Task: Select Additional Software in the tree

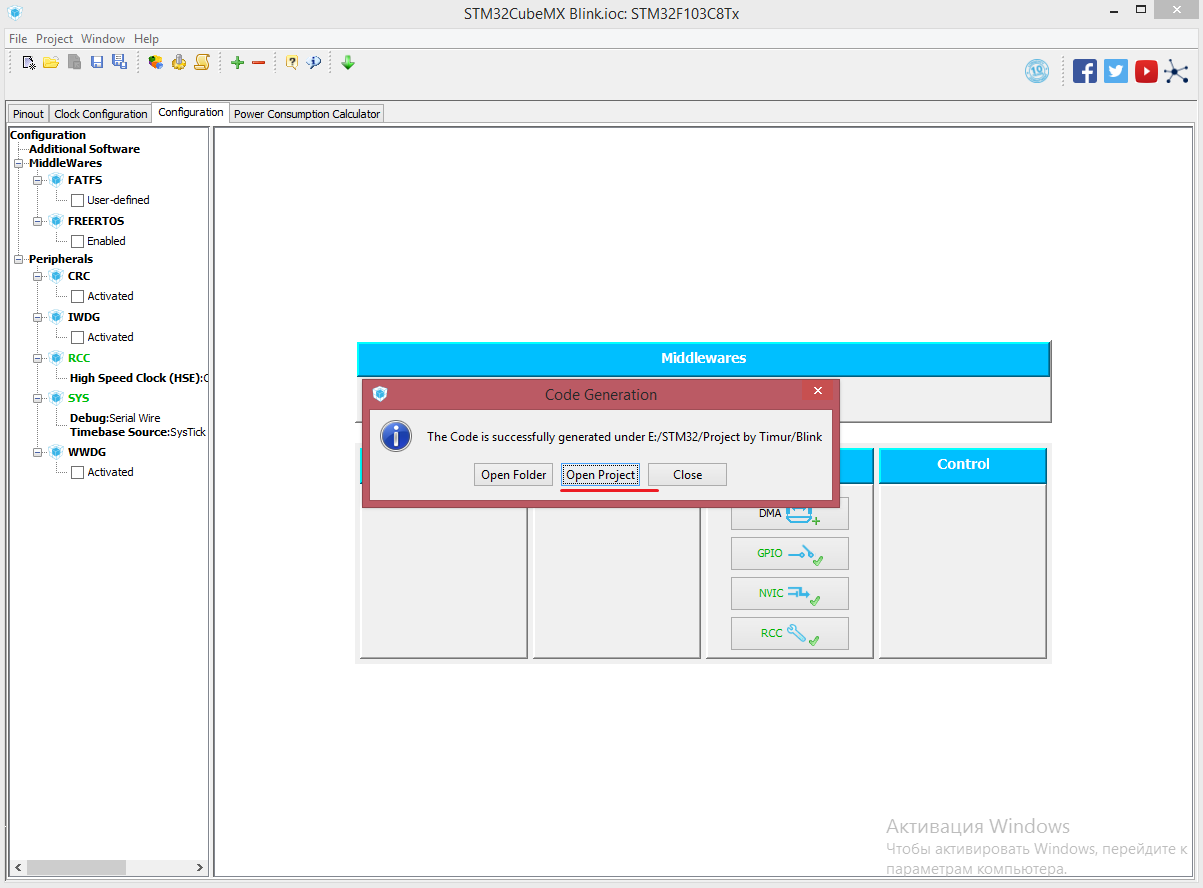Action: point(84,149)
